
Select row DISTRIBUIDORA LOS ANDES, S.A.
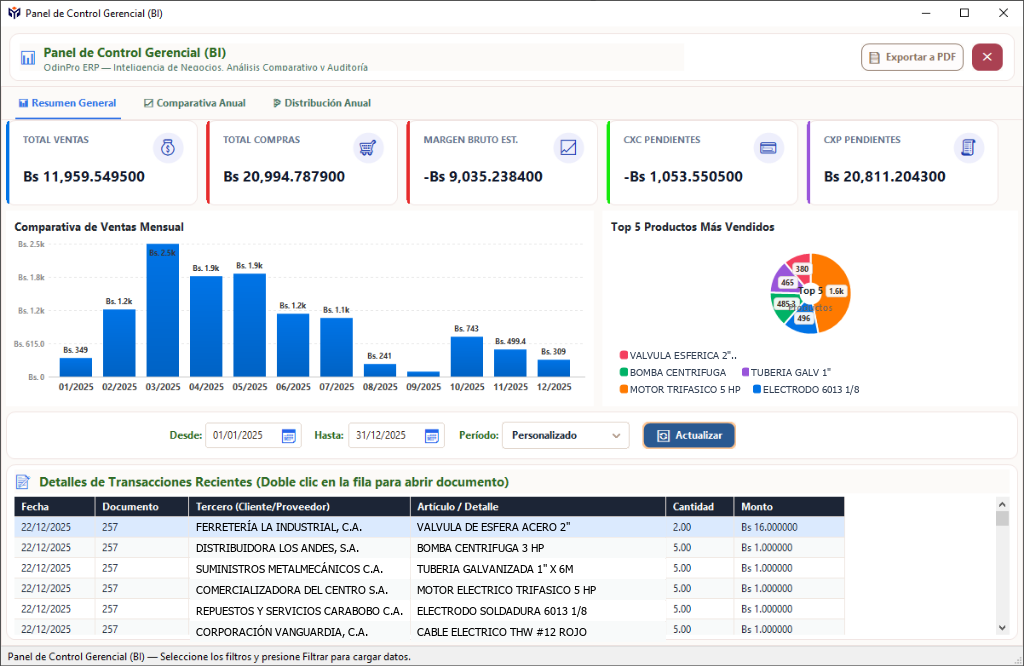point(429,548)
